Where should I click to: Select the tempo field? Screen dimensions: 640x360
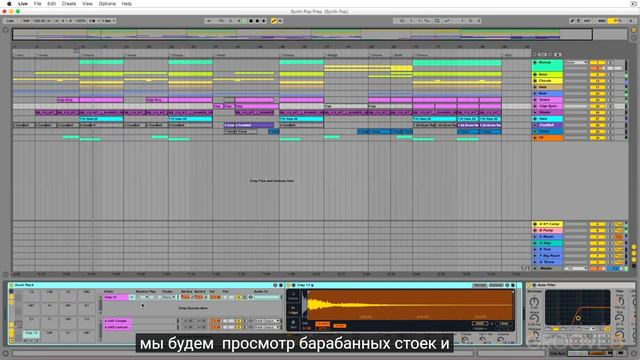40,20
